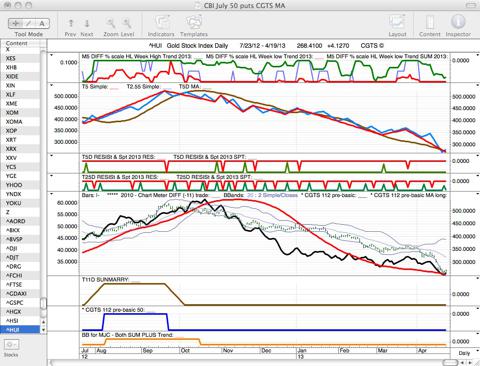480x366 pixels.
Task: Click the CGTS 112 pre-basic 50 label
Action: click(x=113, y=310)
